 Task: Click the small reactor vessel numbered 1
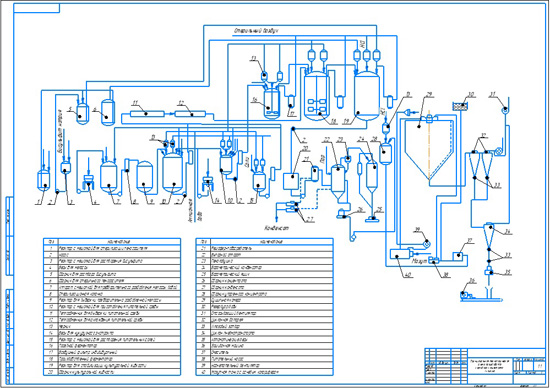[43, 181]
